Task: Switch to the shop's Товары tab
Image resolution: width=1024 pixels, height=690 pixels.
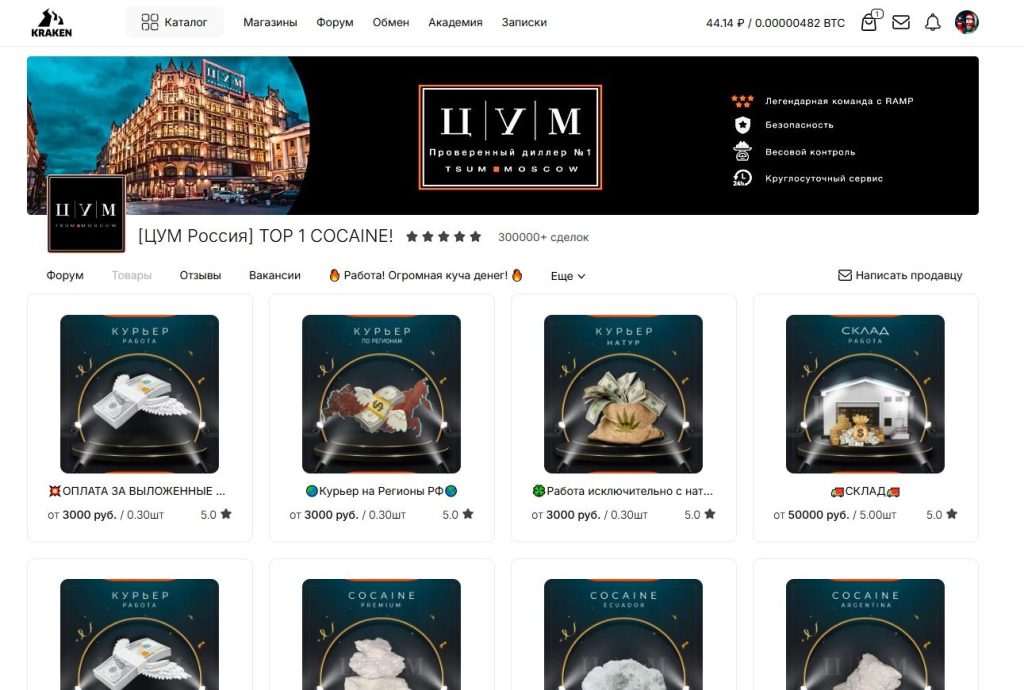Action: [x=131, y=275]
